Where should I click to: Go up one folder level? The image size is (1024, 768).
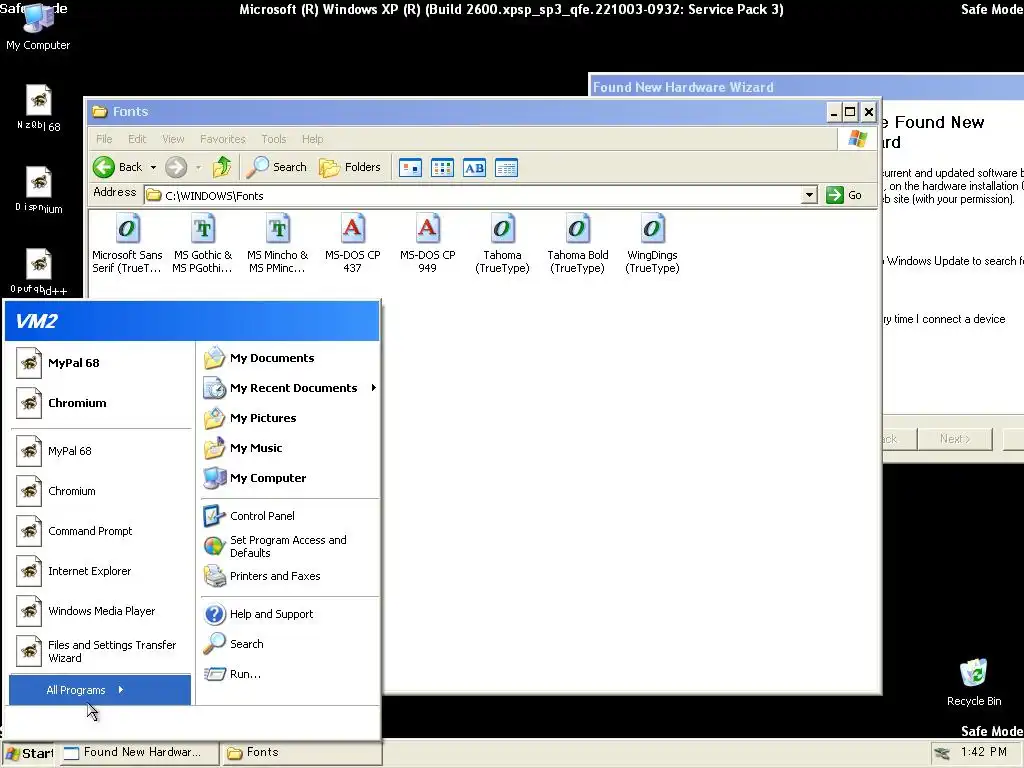click(222, 167)
